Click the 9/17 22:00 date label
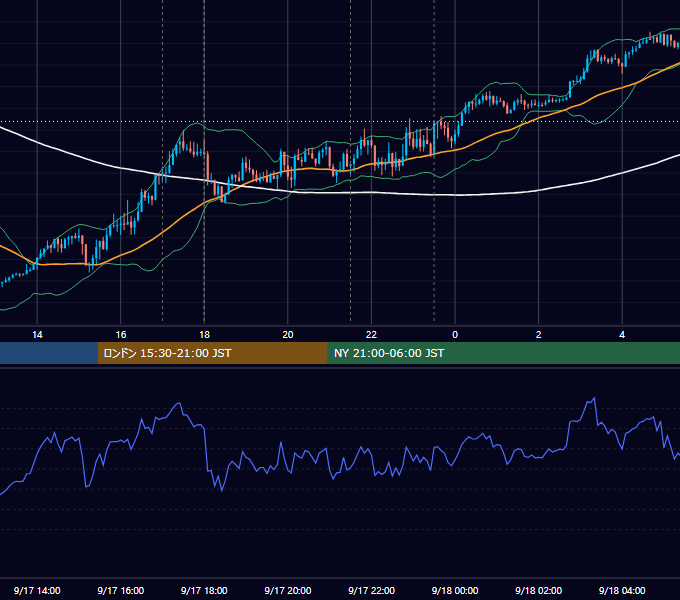 tap(371, 590)
